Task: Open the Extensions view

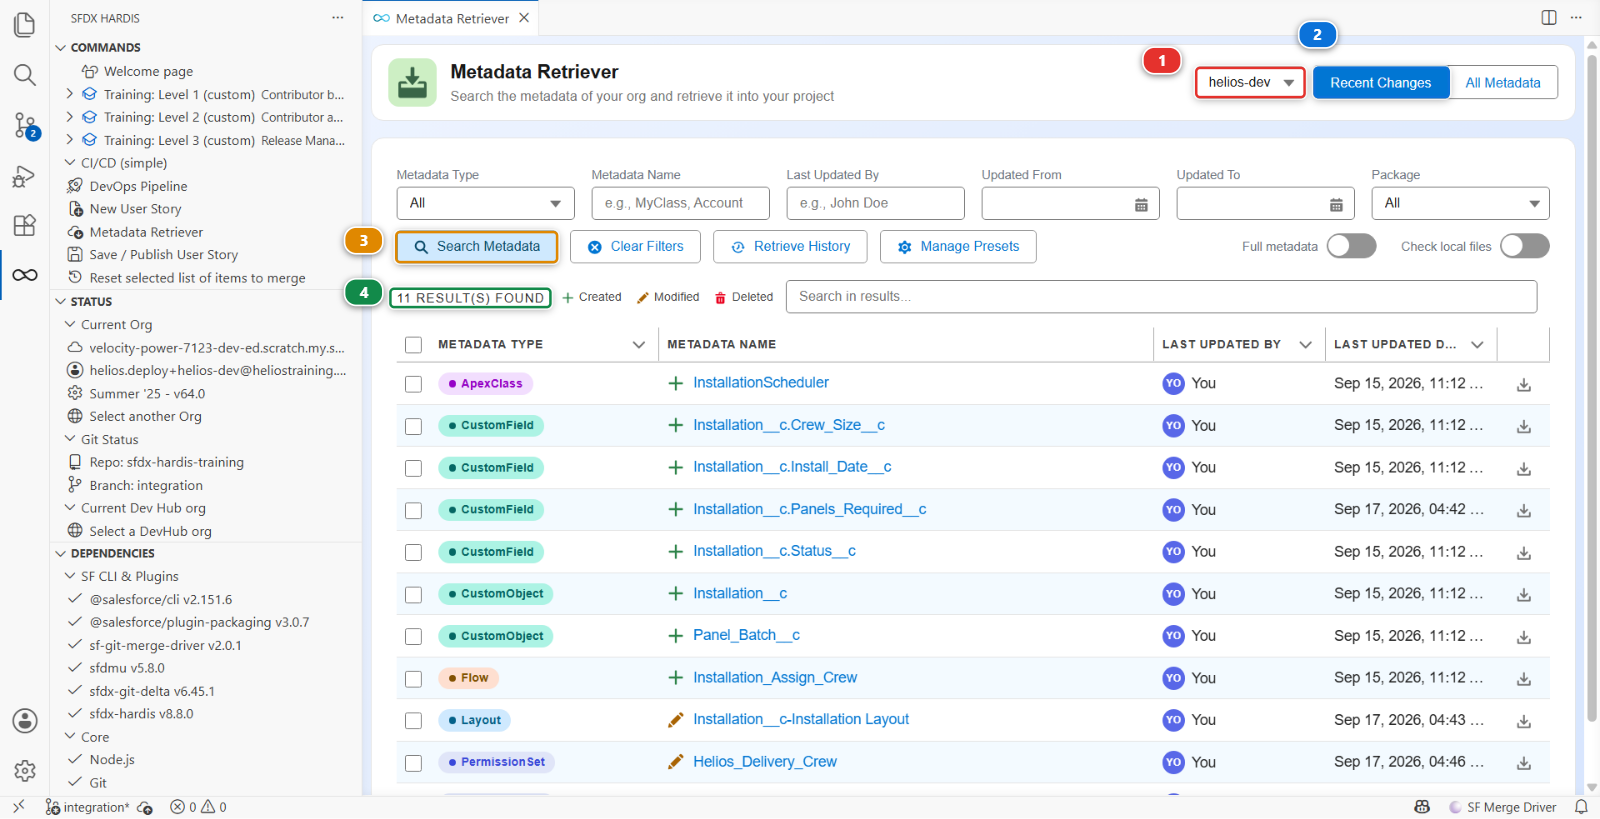Action: (25, 225)
